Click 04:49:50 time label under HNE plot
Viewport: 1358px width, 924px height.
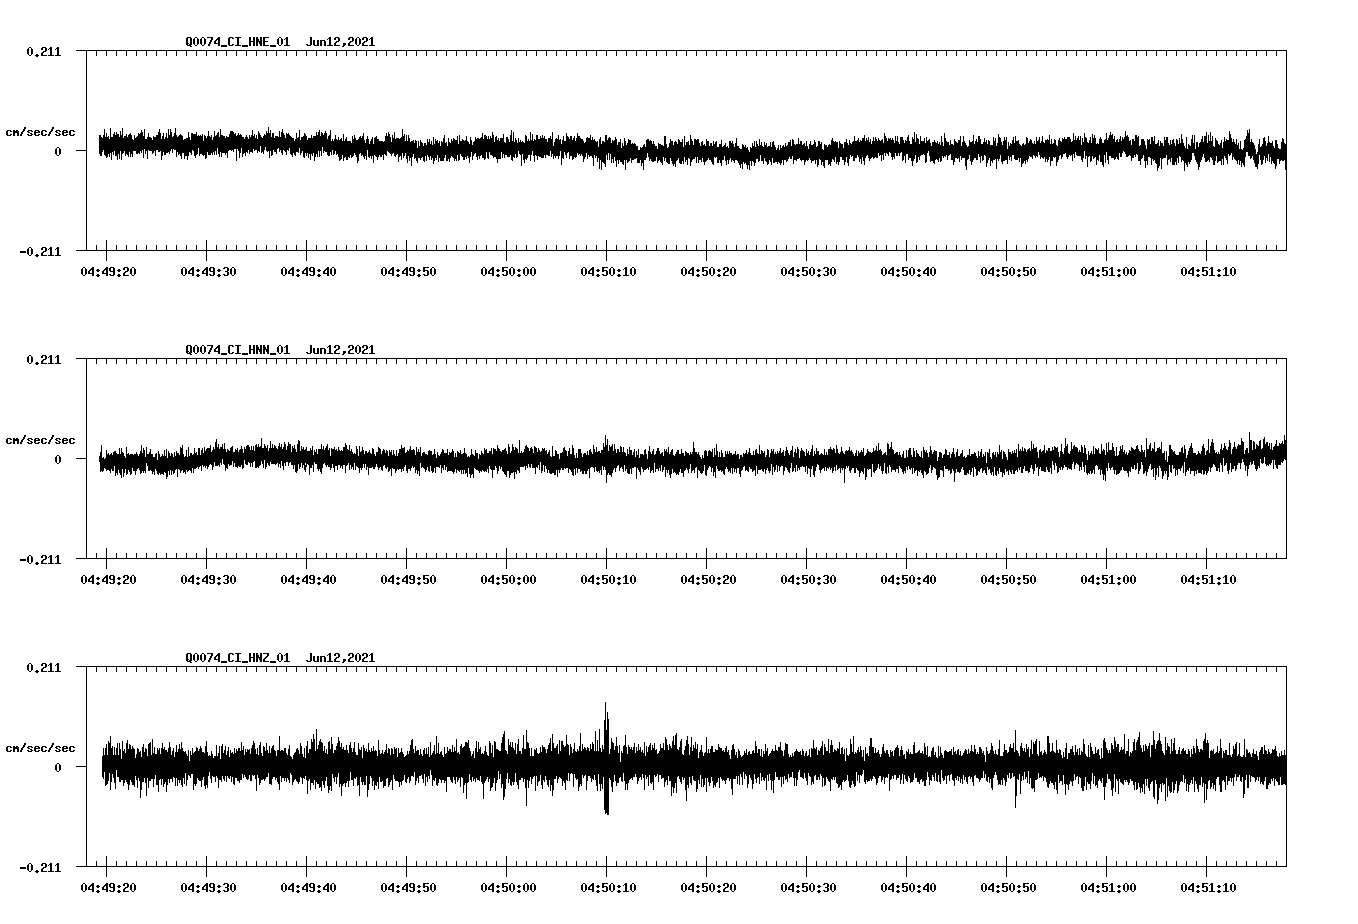tap(408, 272)
